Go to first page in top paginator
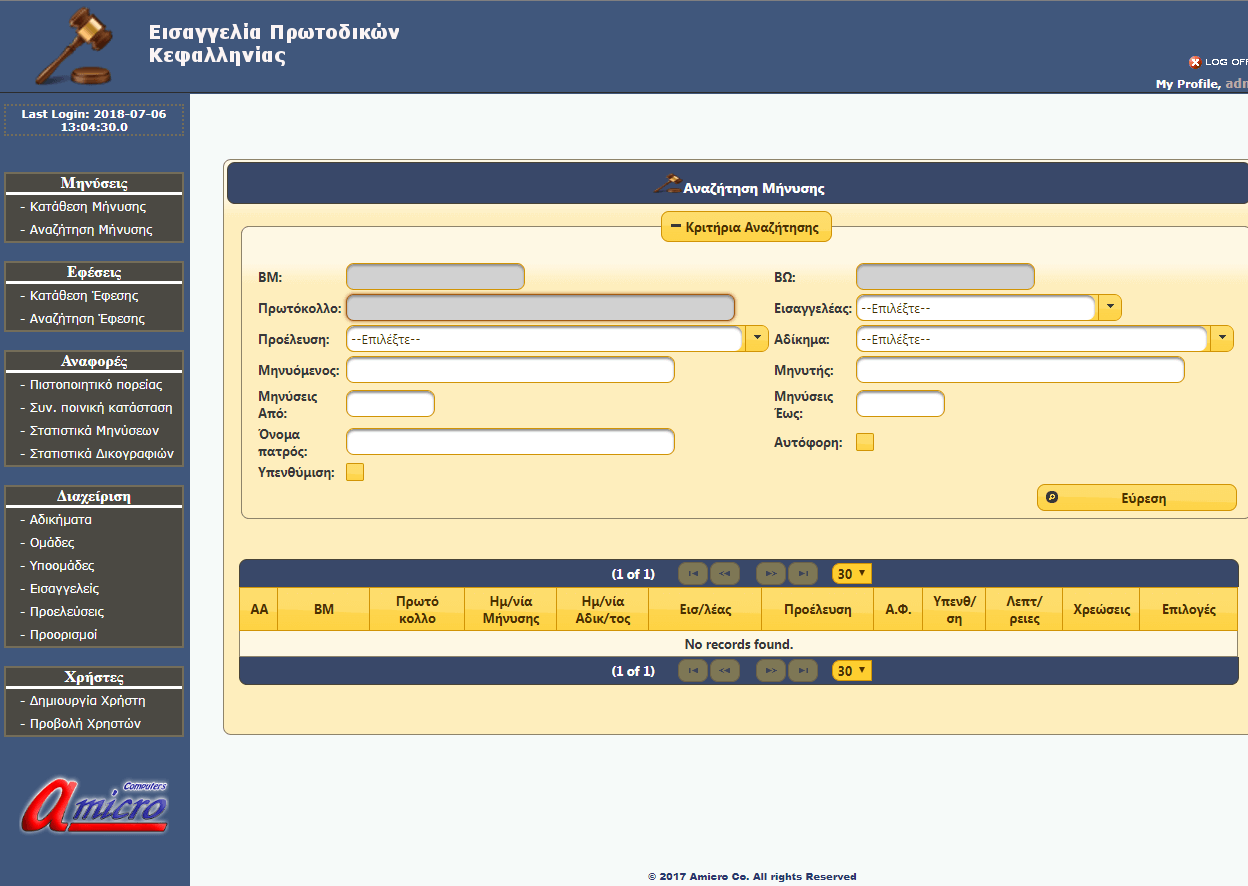This screenshot has width=1248, height=886. click(x=693, y=574)
